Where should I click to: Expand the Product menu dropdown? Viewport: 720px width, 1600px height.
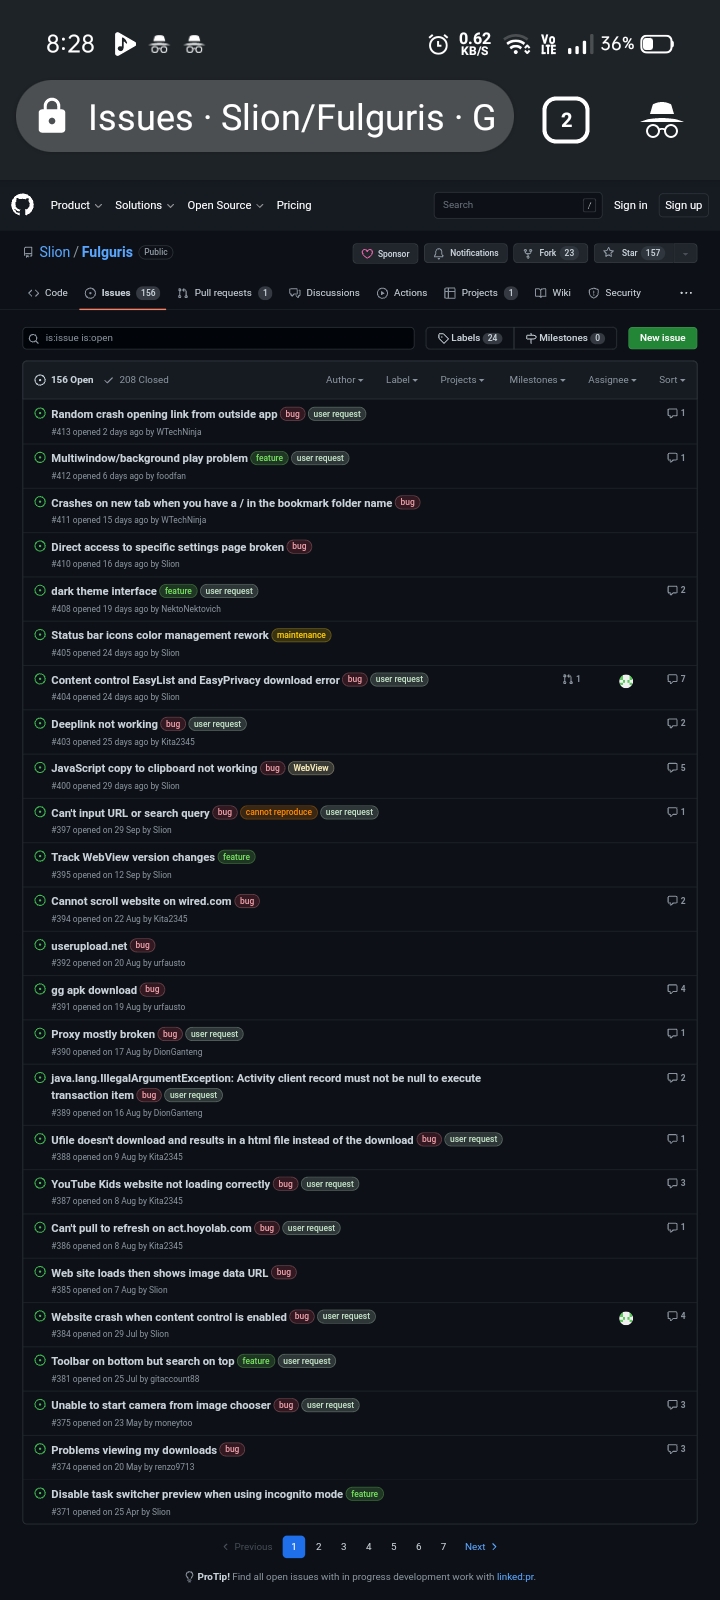[76, 205]
